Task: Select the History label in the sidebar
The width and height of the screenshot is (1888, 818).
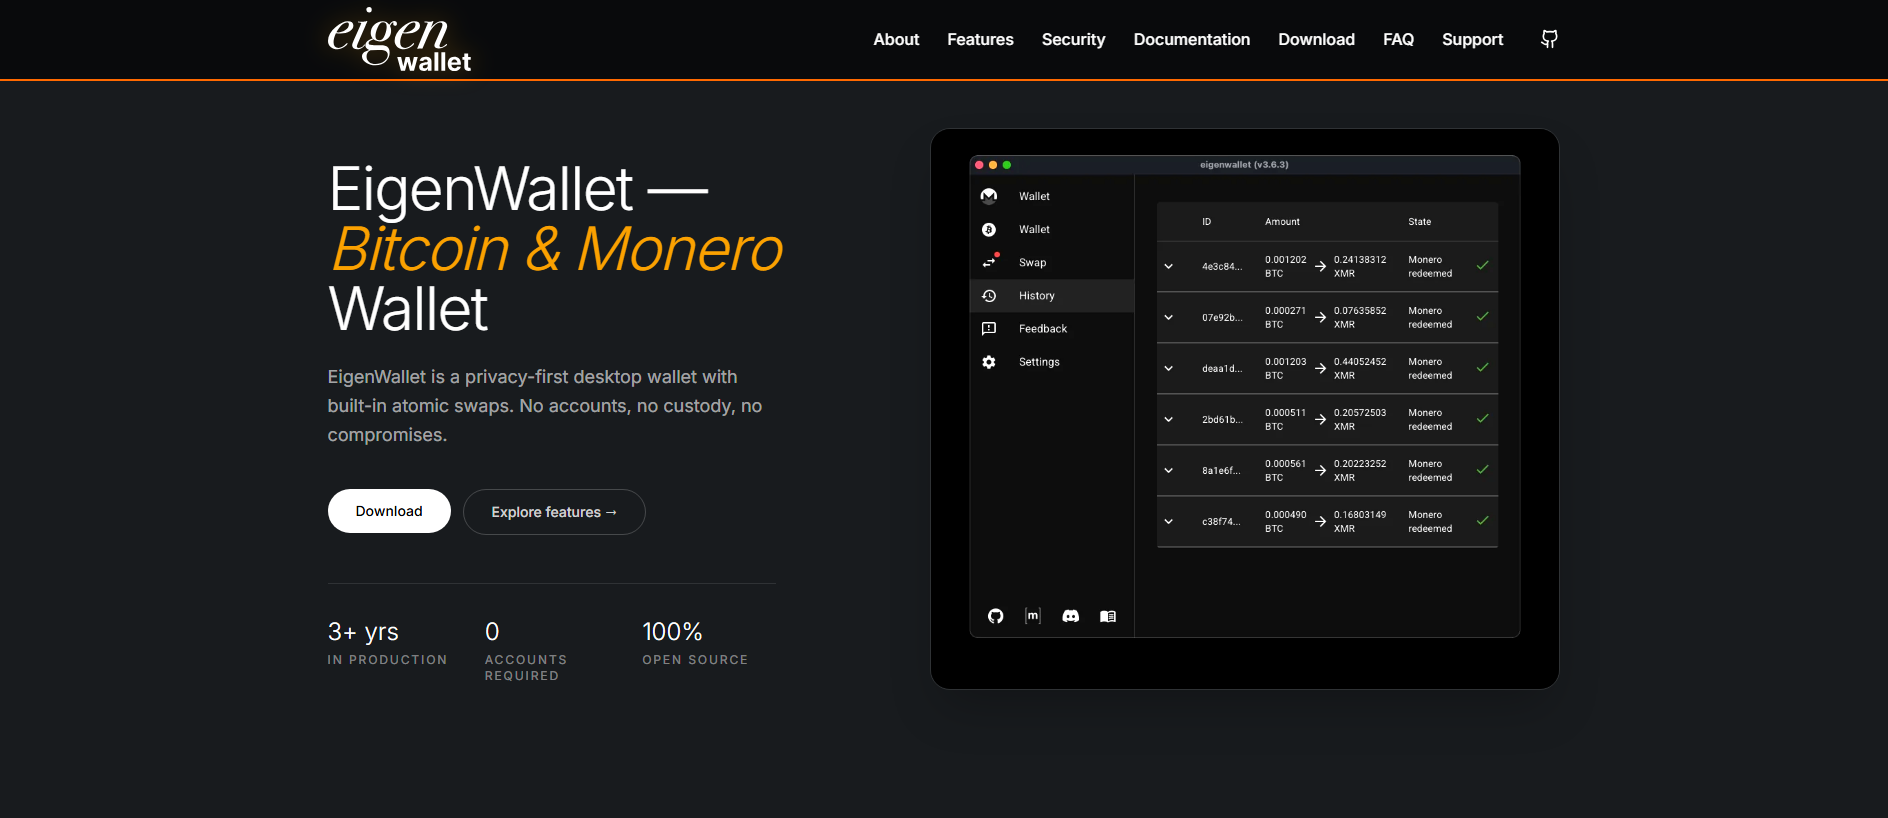Action: click(1036, 296)
